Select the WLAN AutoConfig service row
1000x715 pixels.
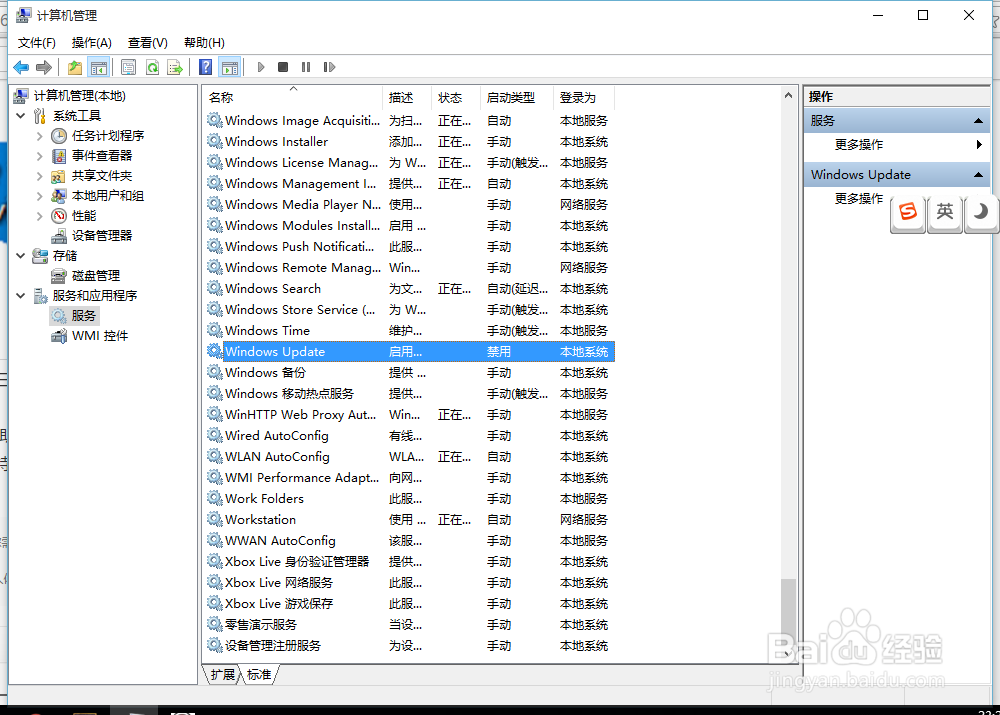(x=409, y=457)
